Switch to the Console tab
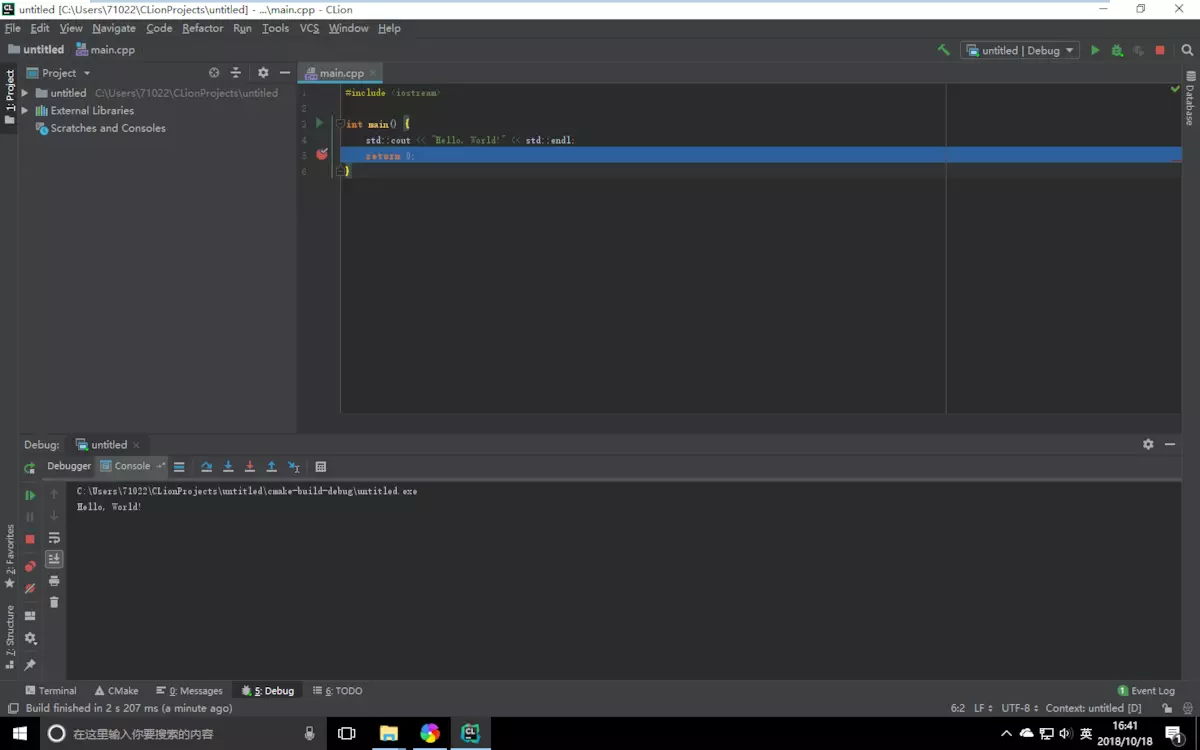This screenshot has height=750, width=1200. [132, 466]
